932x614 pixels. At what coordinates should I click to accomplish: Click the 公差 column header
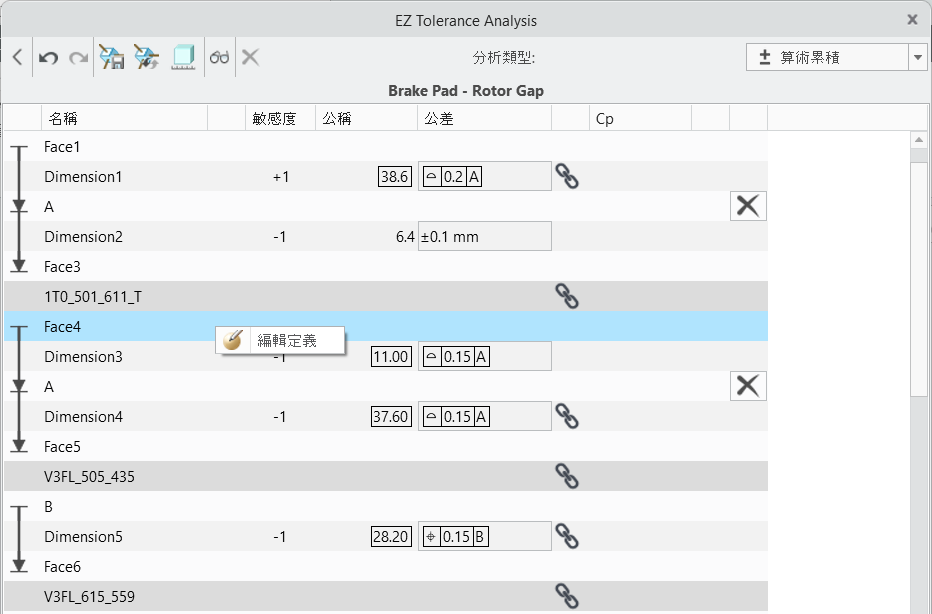[x=484, y=118]
